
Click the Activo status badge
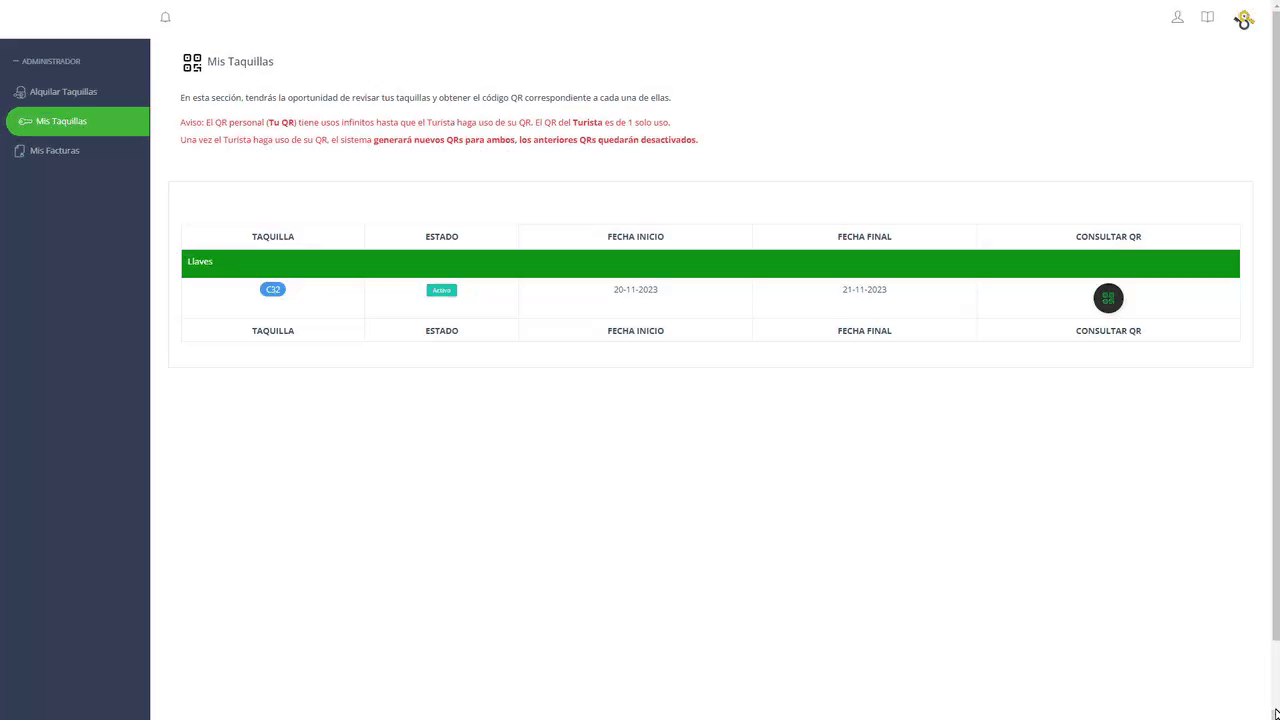tap(441, 290)
